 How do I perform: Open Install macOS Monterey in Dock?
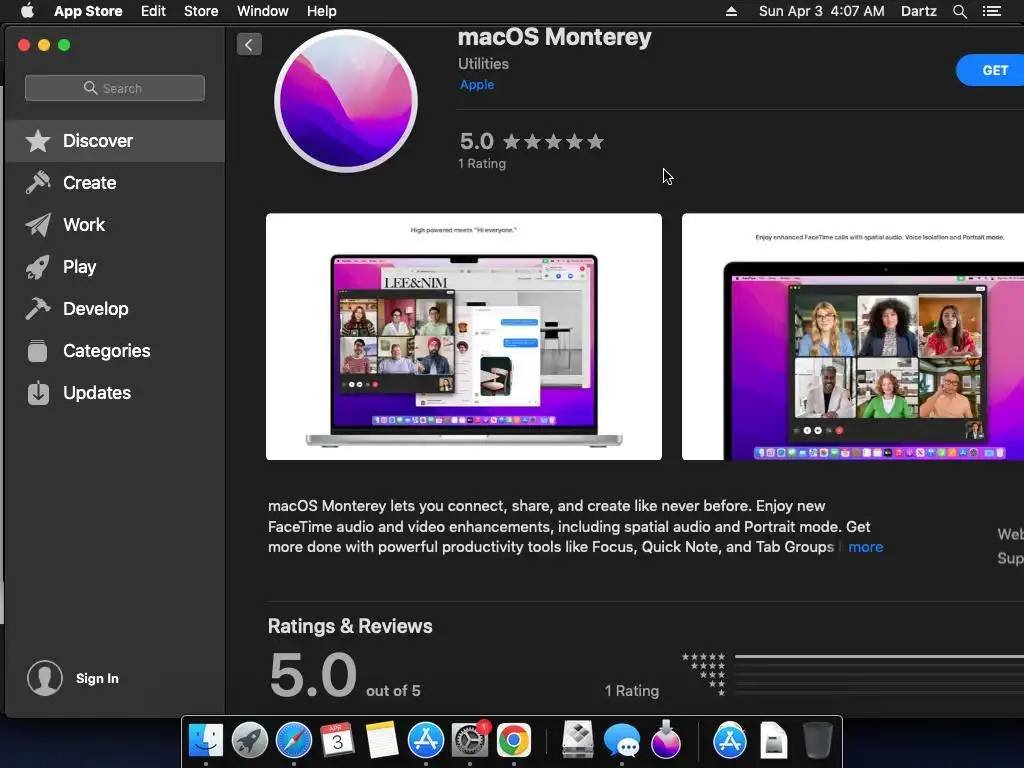click(665, 740)
